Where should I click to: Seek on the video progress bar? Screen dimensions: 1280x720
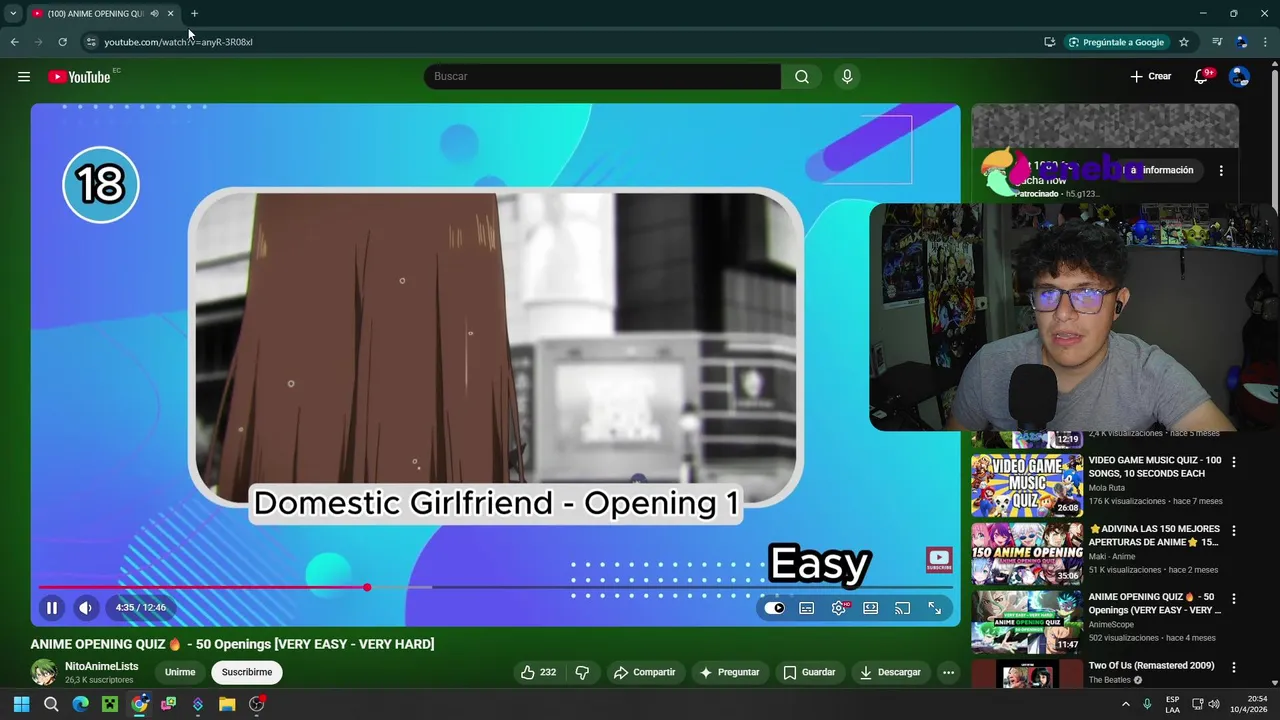point(495,587)
